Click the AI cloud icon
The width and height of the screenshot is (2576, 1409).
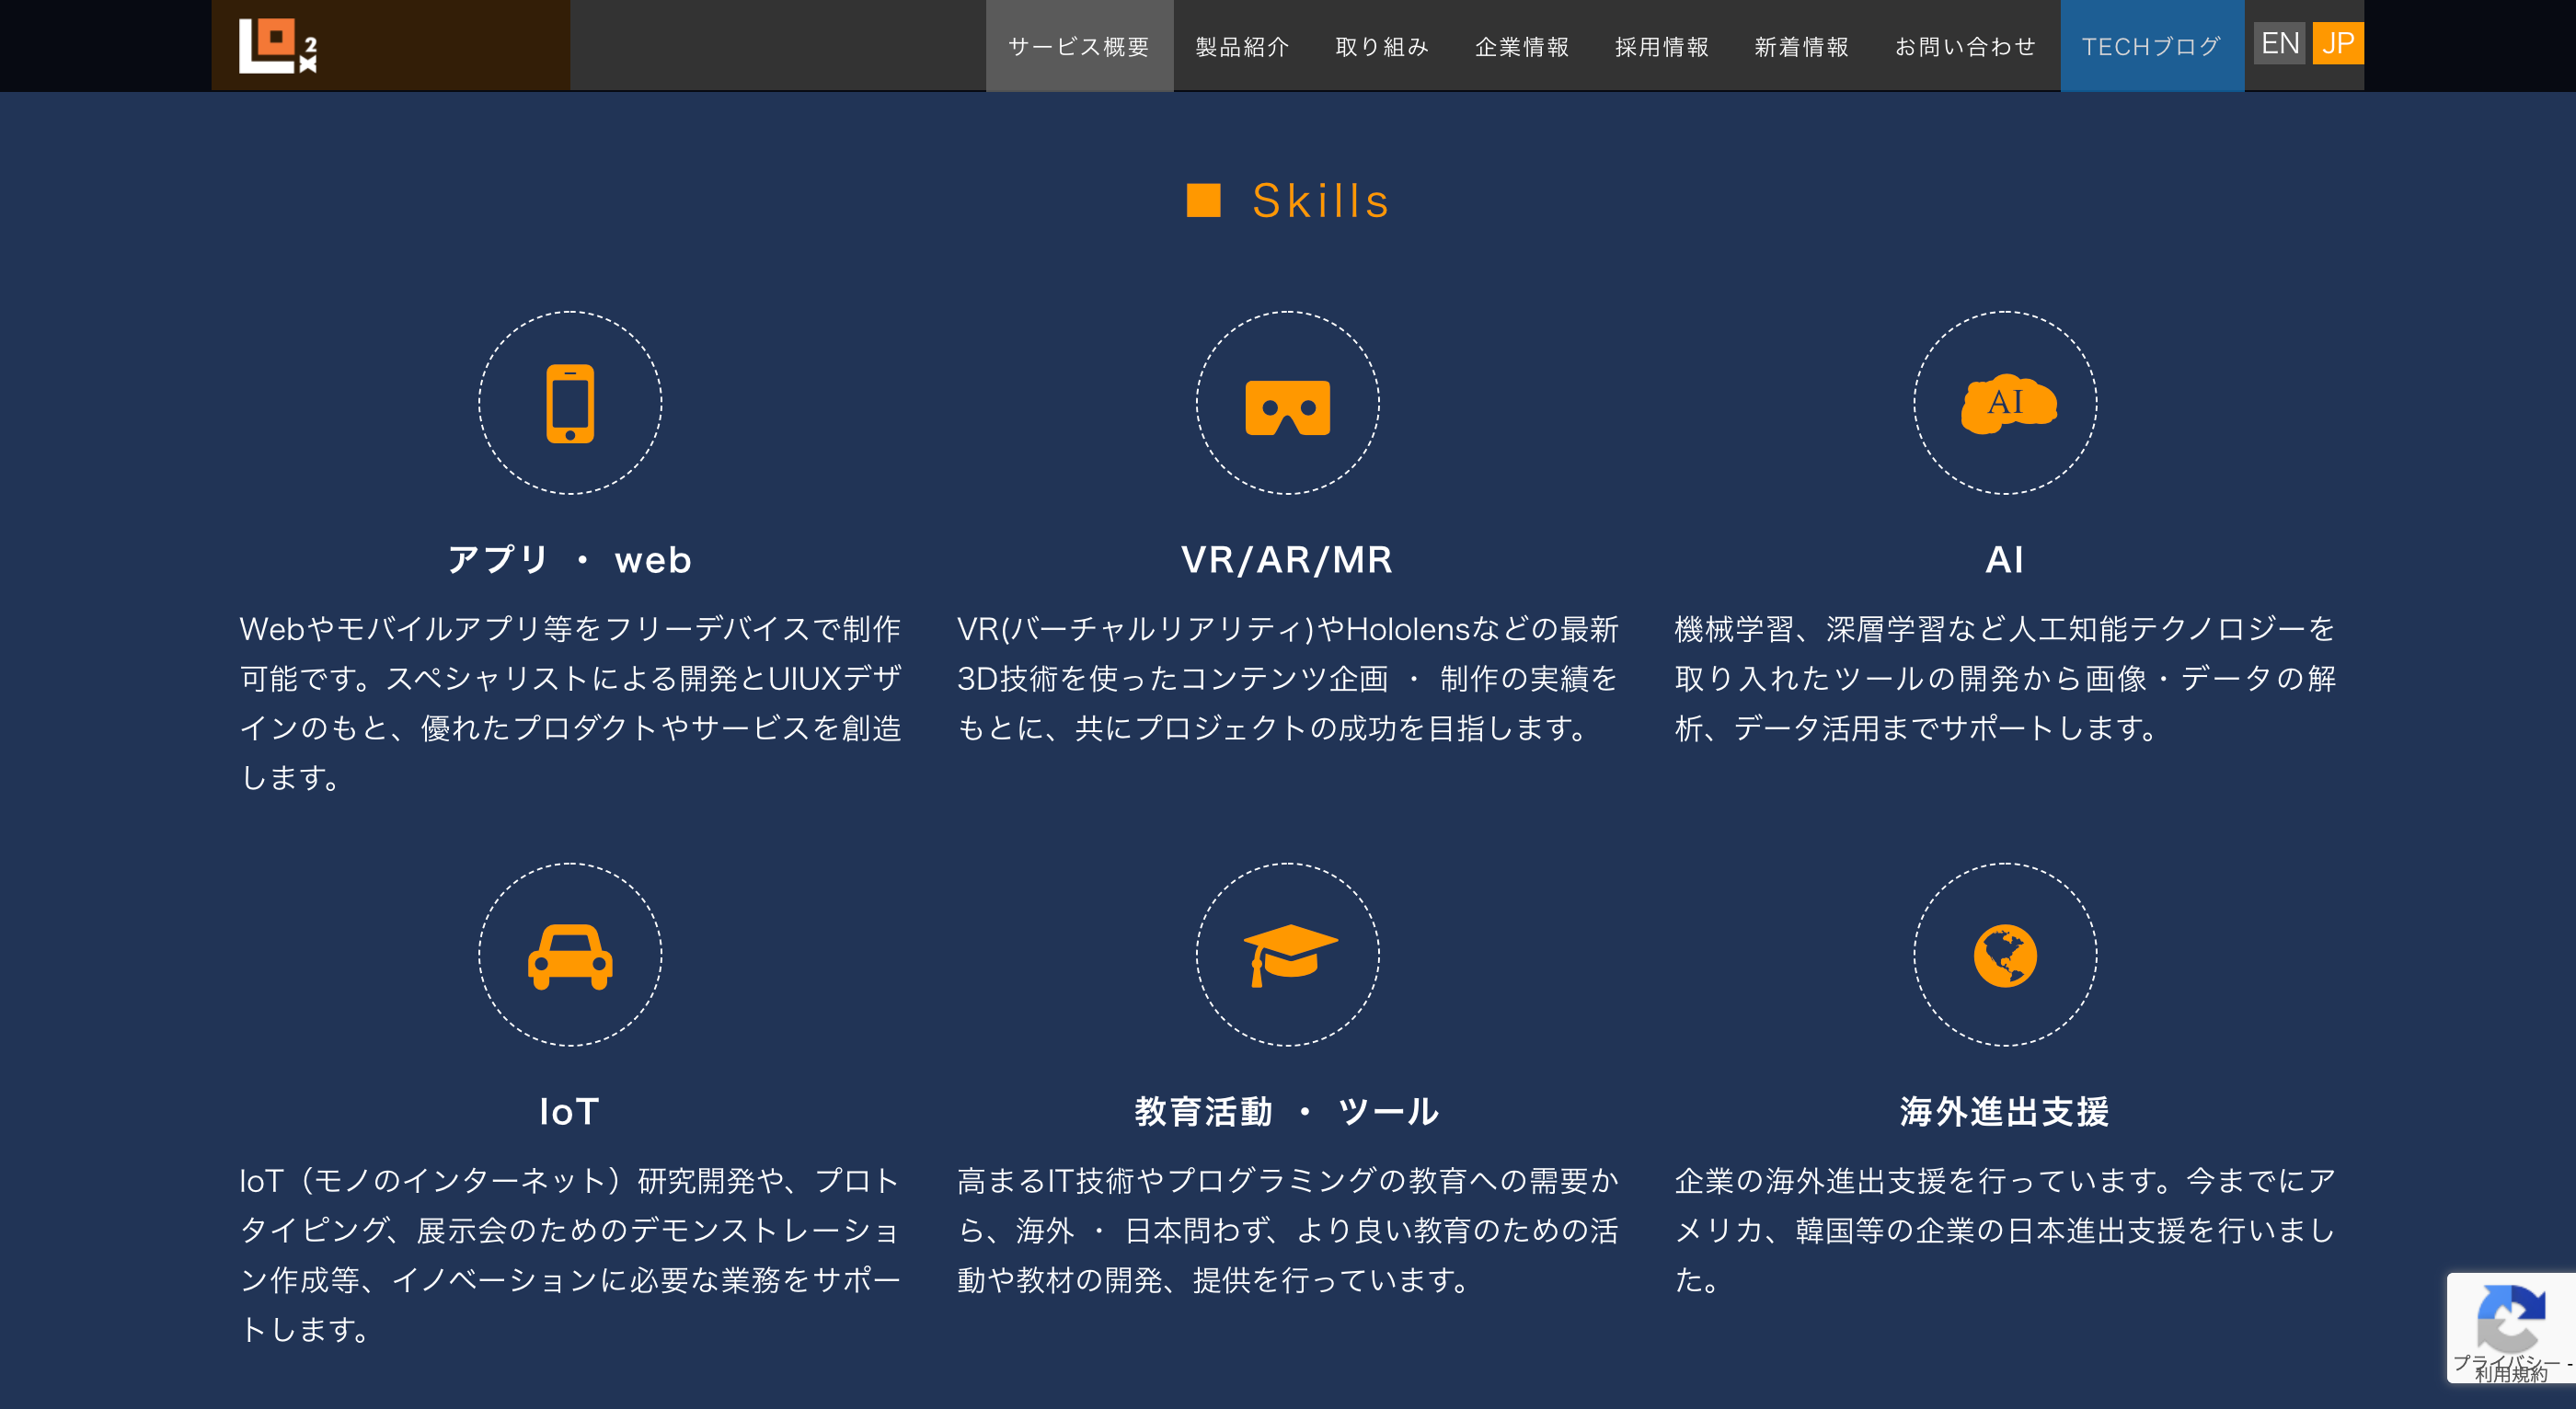2006,403
